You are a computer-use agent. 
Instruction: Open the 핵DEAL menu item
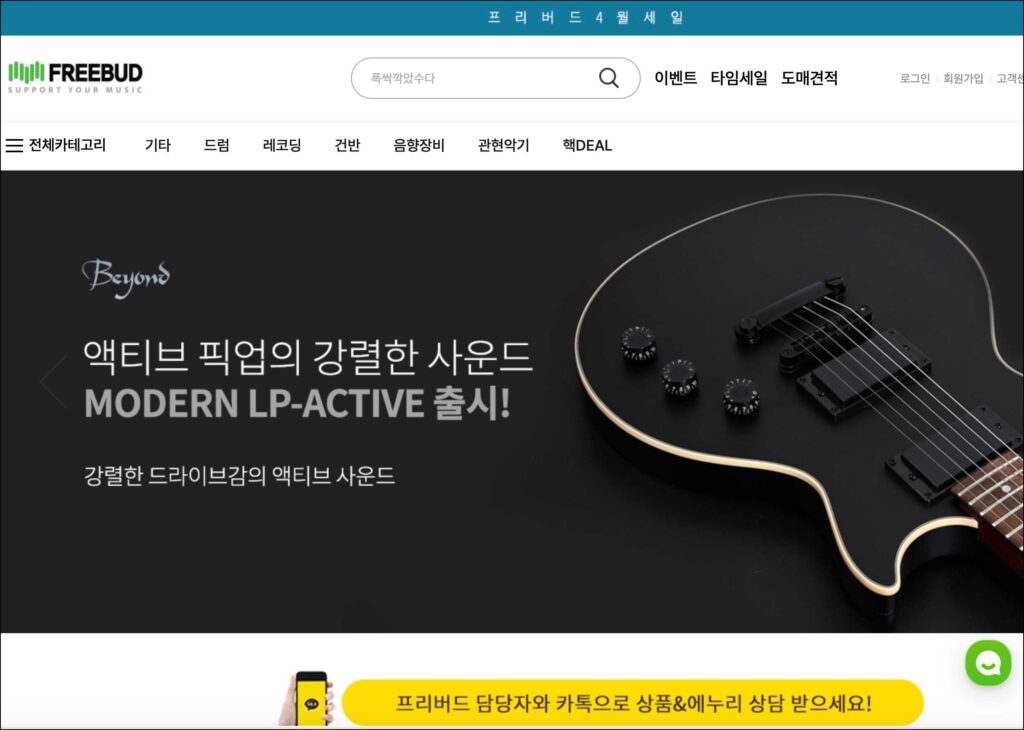point(587,145)
